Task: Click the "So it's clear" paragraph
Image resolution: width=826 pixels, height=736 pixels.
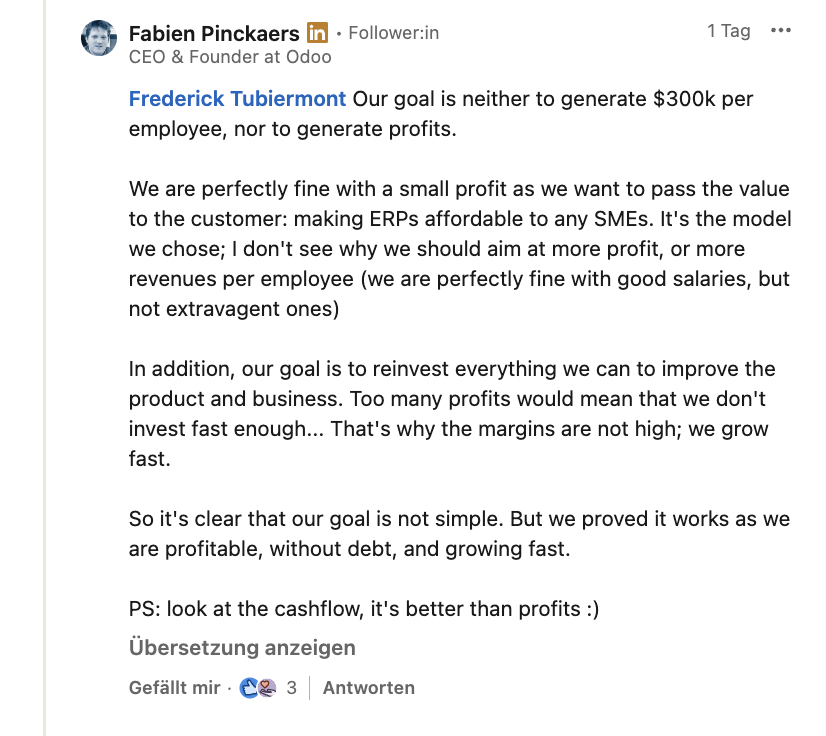Action: 459,534
